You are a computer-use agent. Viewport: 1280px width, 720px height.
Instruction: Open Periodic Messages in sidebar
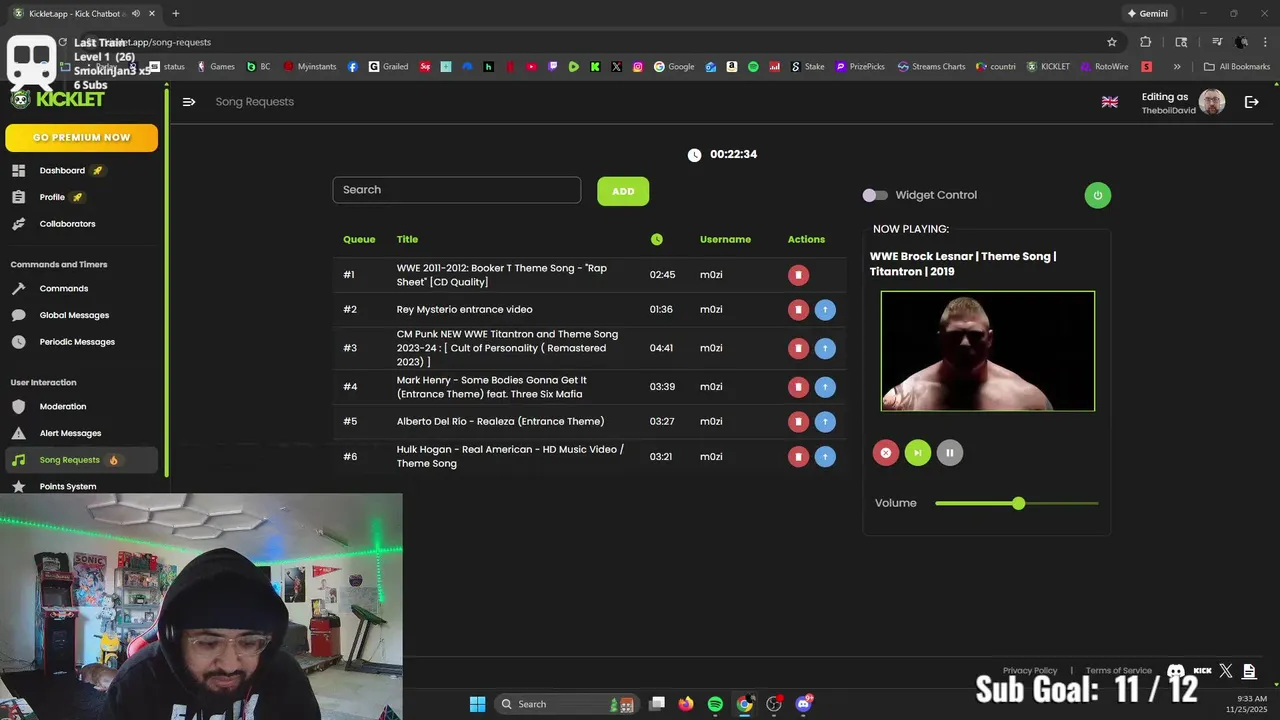(x=77, y=342)
